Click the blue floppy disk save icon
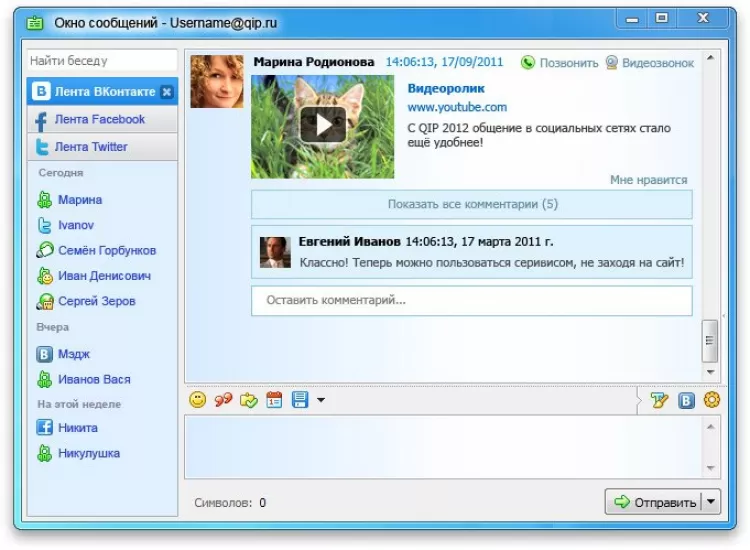Image resolution: width=750 pixels, height=550 pixels. click(x=300, y=399)
